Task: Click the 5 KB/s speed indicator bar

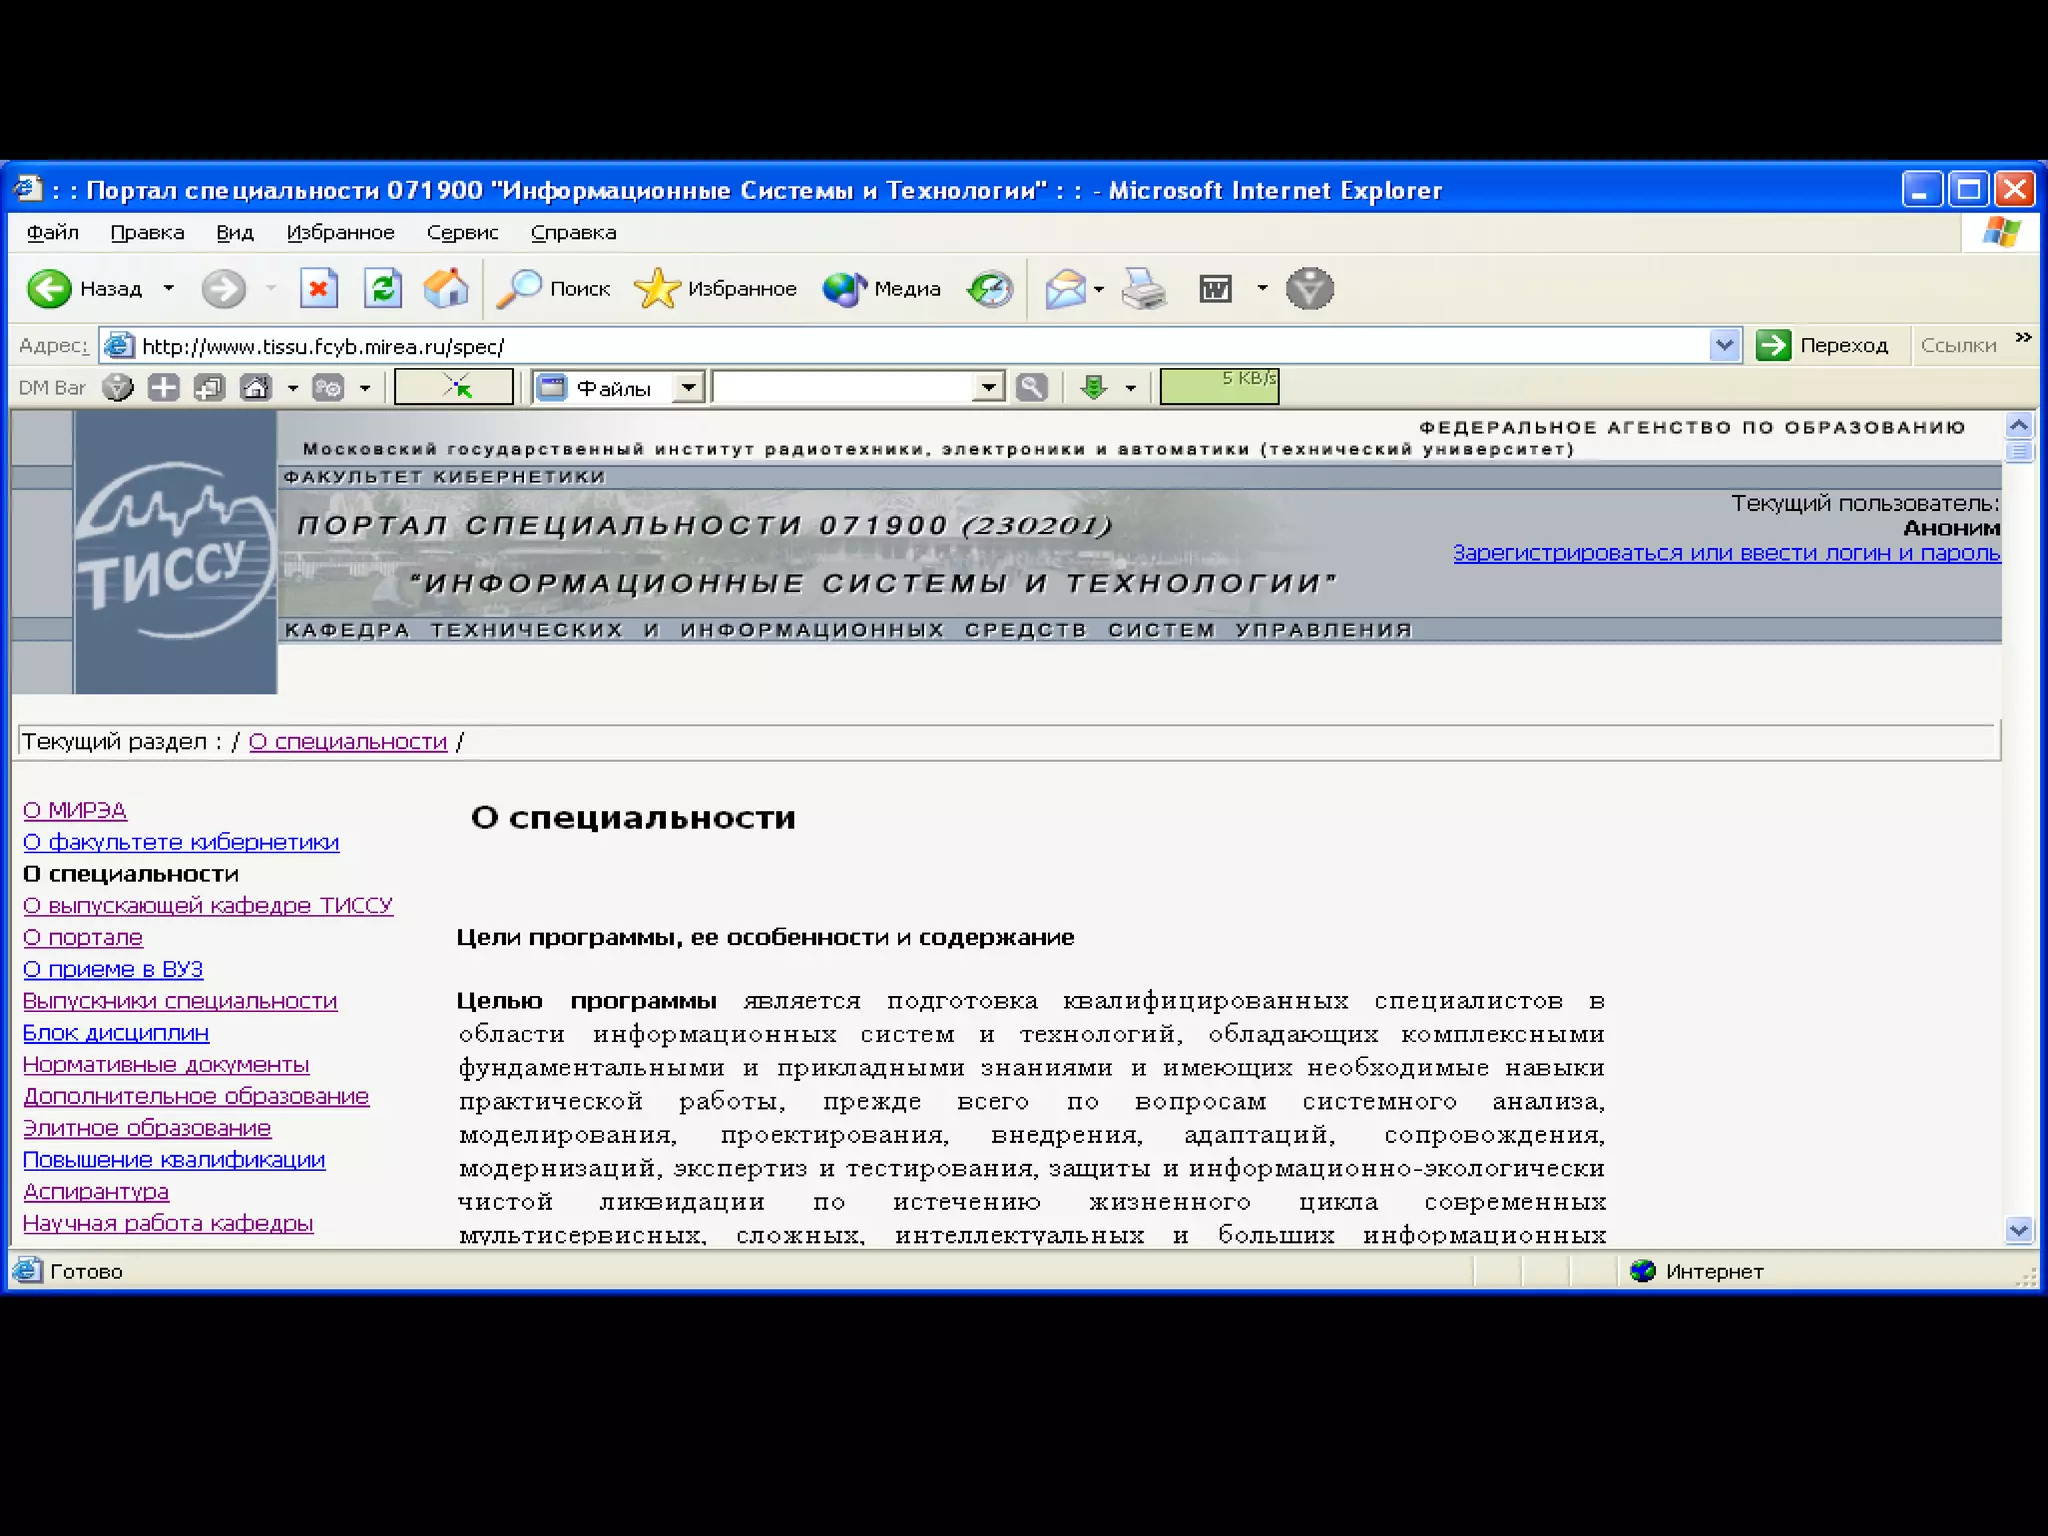Action: [x=1219, y=386]
